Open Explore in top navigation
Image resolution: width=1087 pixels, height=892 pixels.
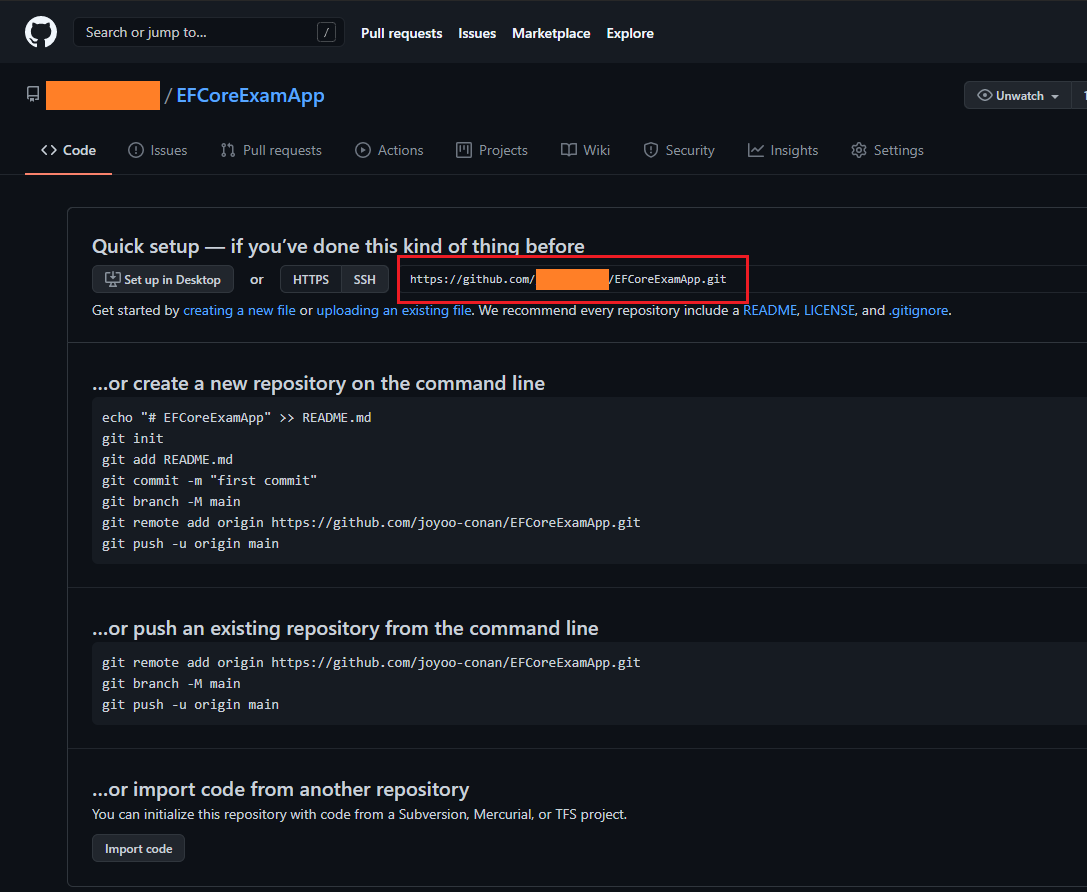[x=629, y=33]
